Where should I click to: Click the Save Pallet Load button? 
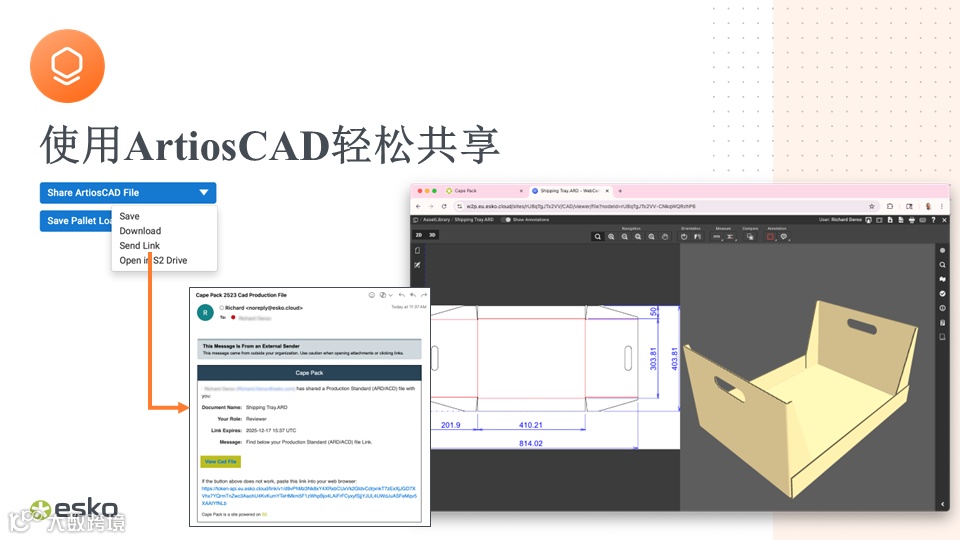(77, 220)
